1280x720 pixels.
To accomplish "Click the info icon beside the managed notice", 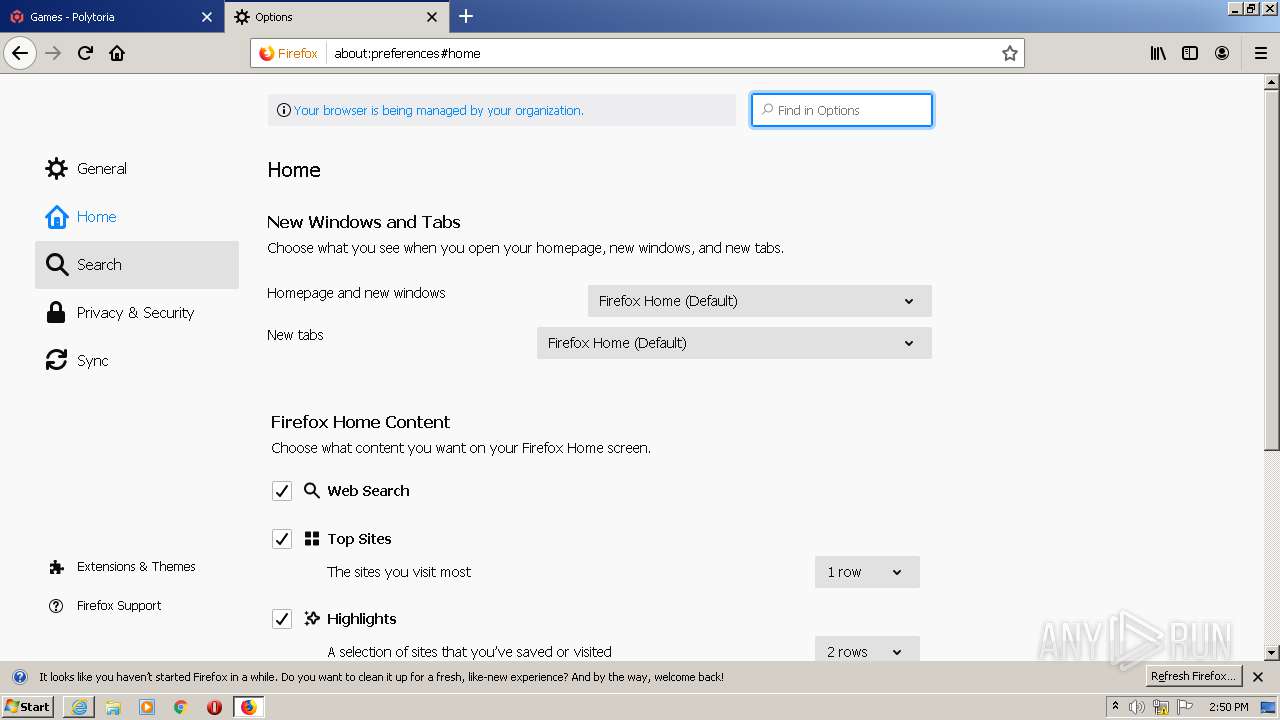I will [x=284, y=110].
